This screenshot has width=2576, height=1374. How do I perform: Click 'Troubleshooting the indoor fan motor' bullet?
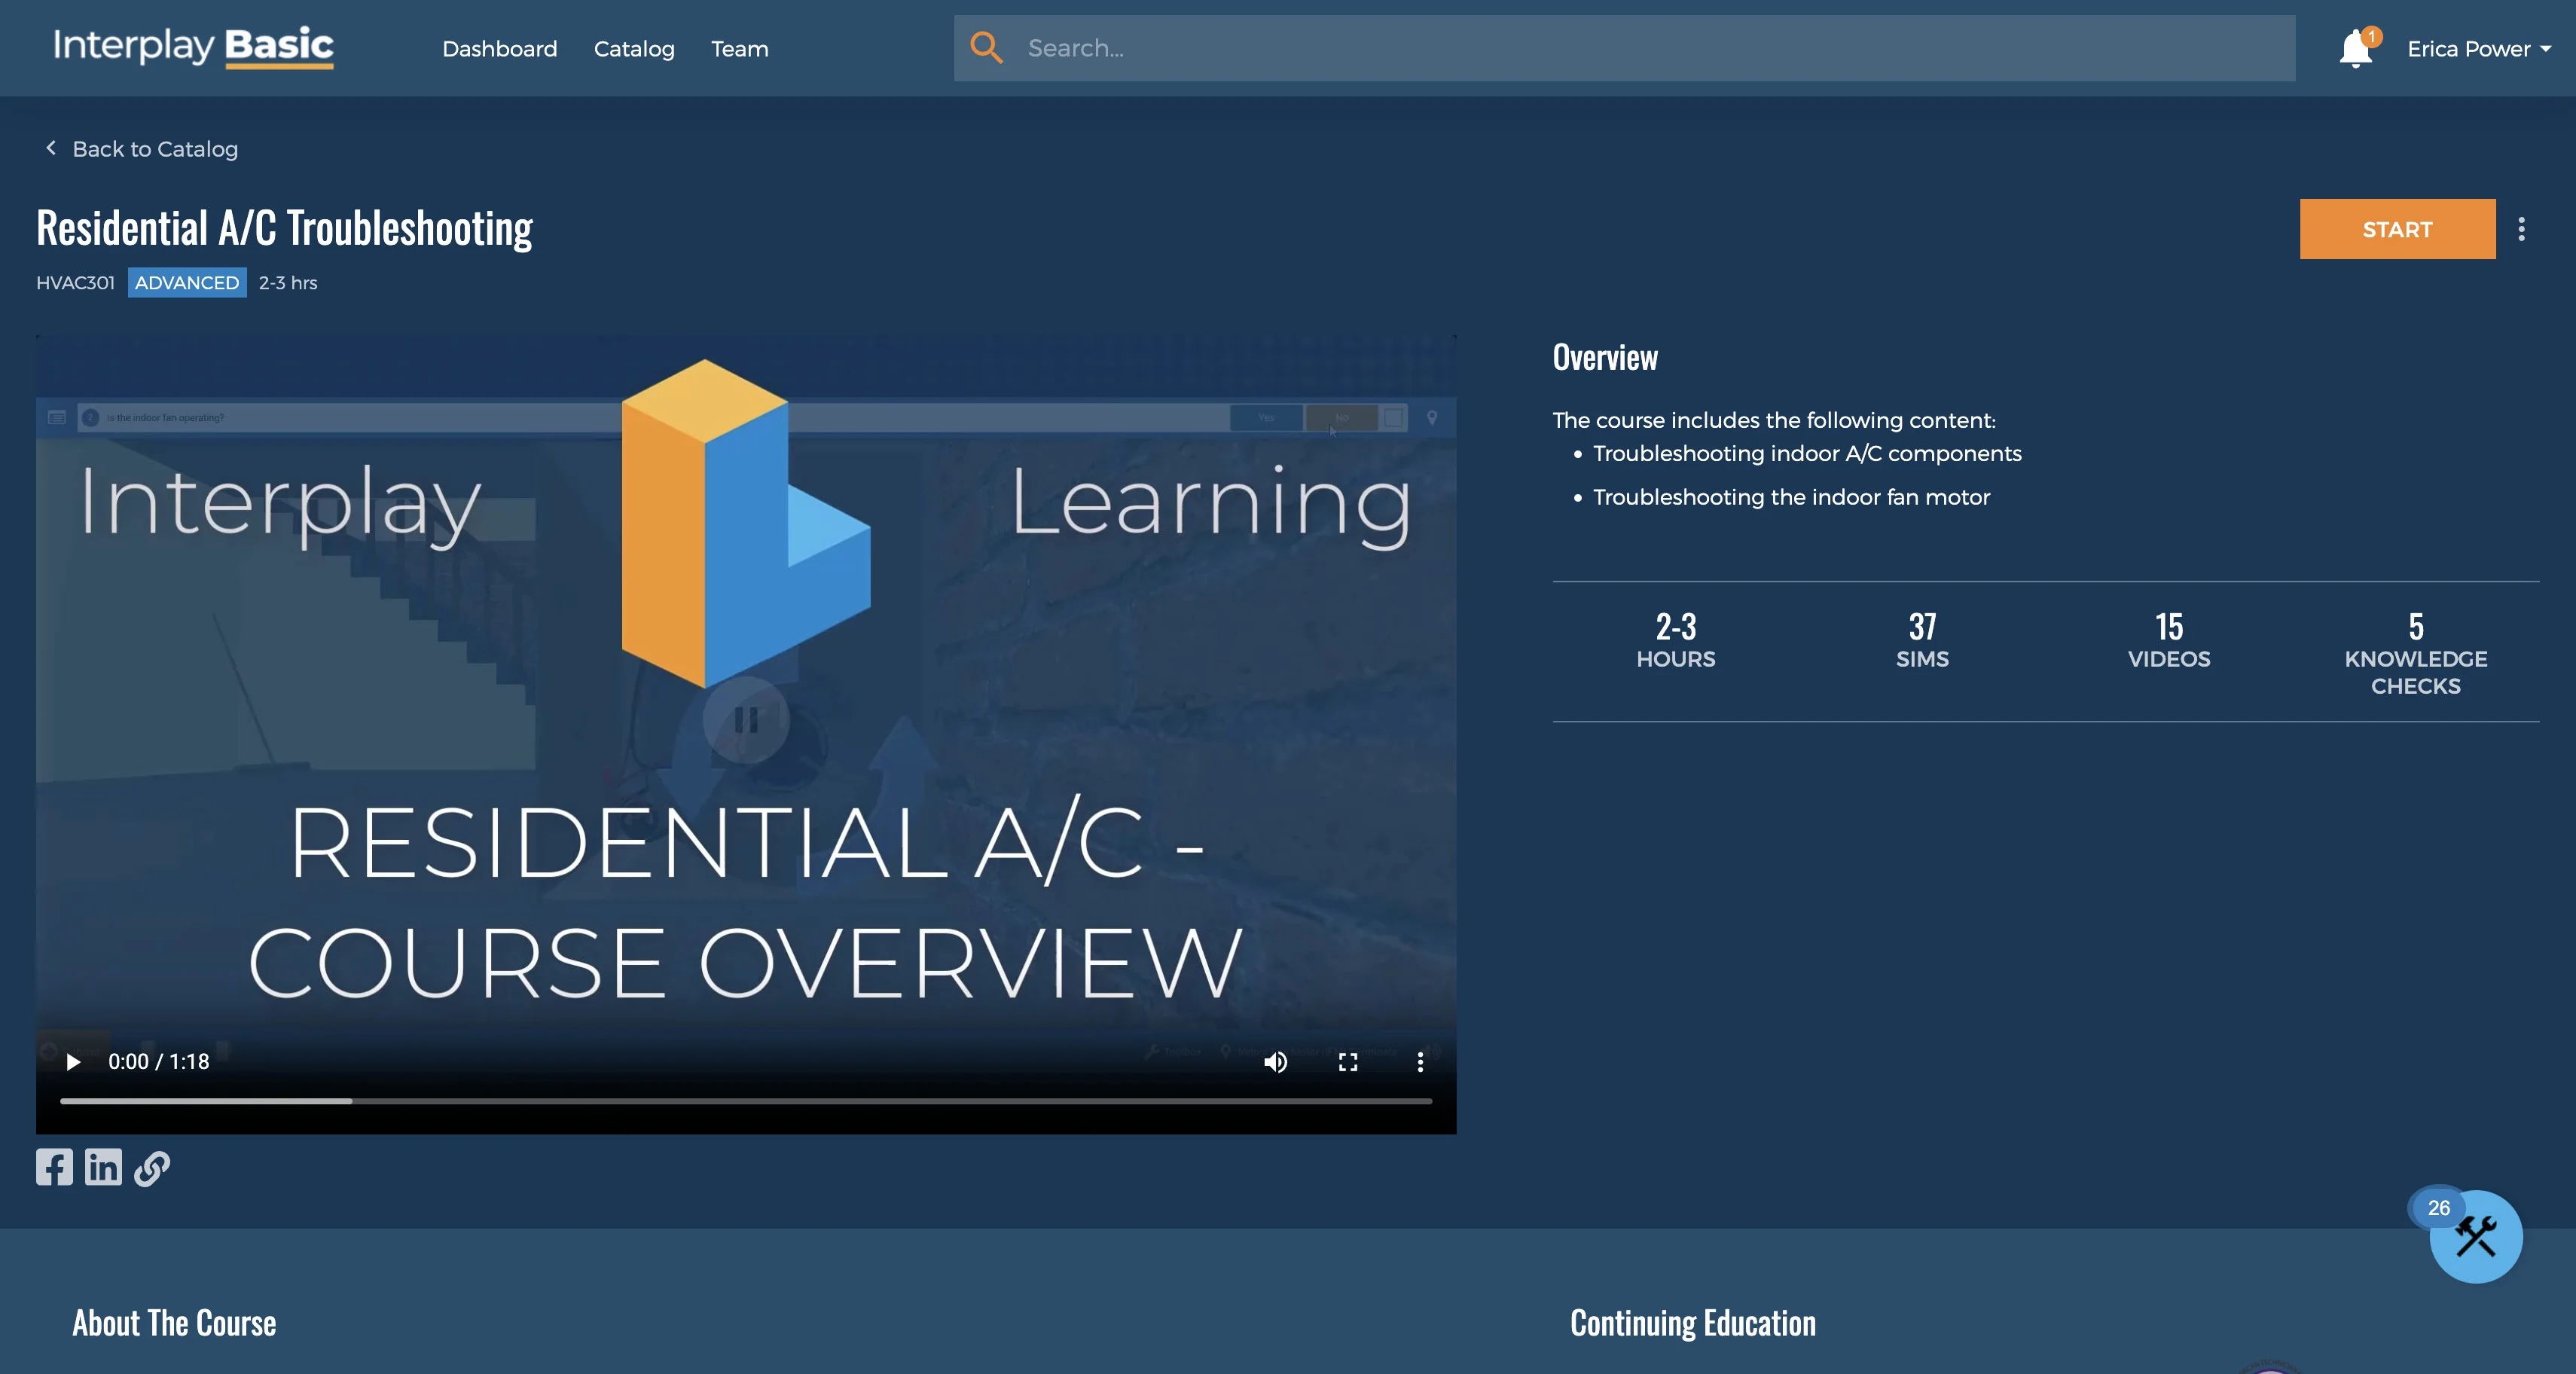[1791, 497]
